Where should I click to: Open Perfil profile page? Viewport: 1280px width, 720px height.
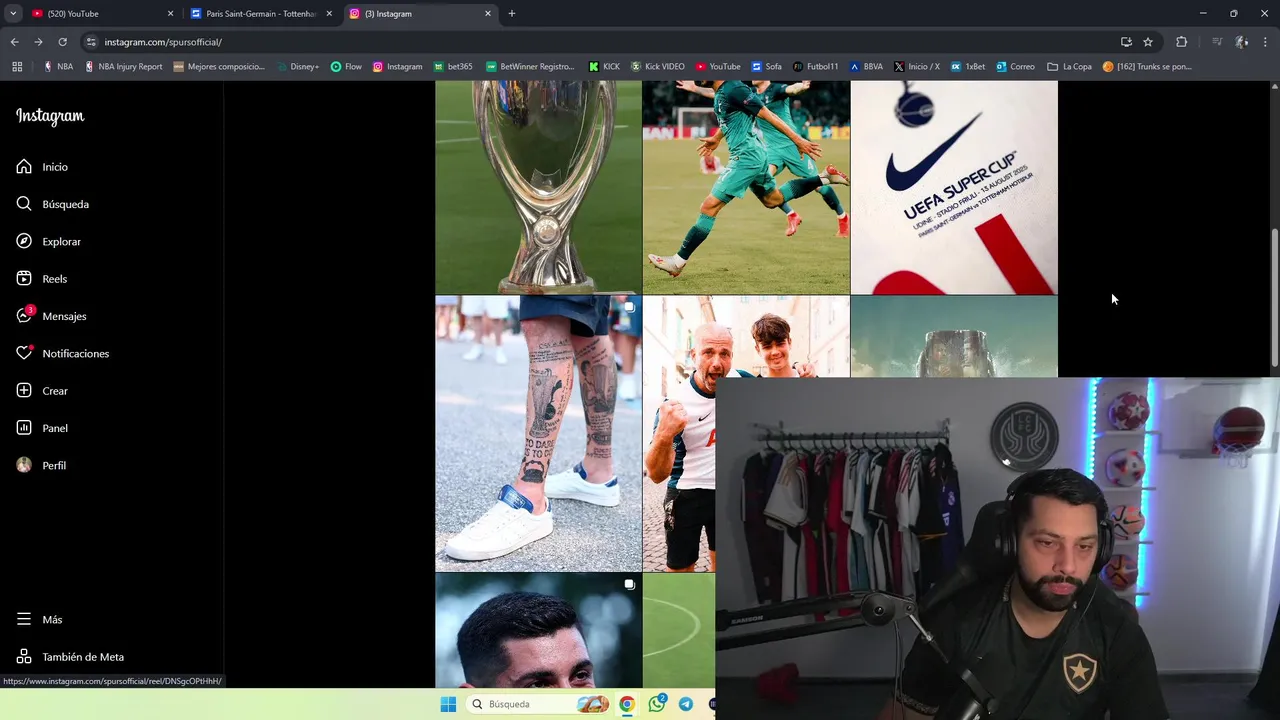(x=41, y=466)
